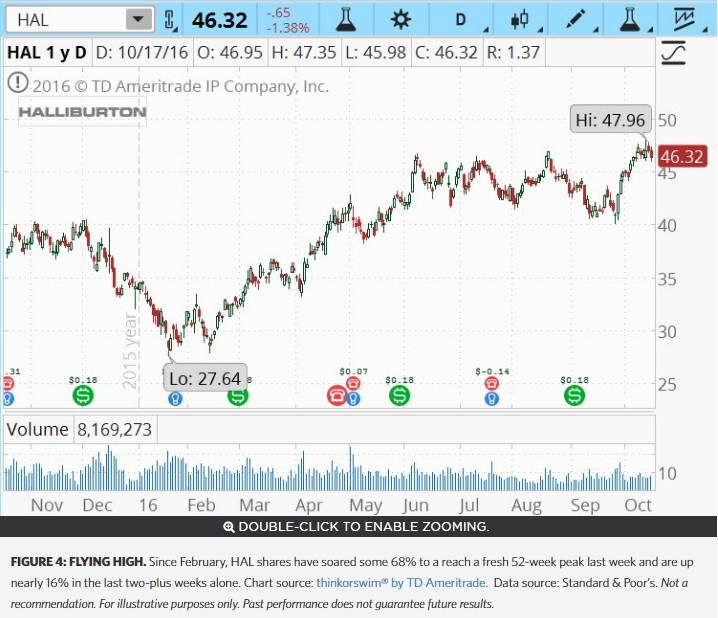Click the green dividend icon partly behind Lo bubble

pyautogui.click(x=238, y=398)
